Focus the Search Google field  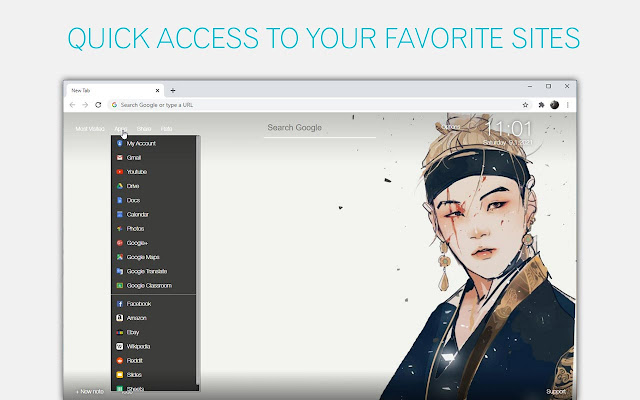320,128
